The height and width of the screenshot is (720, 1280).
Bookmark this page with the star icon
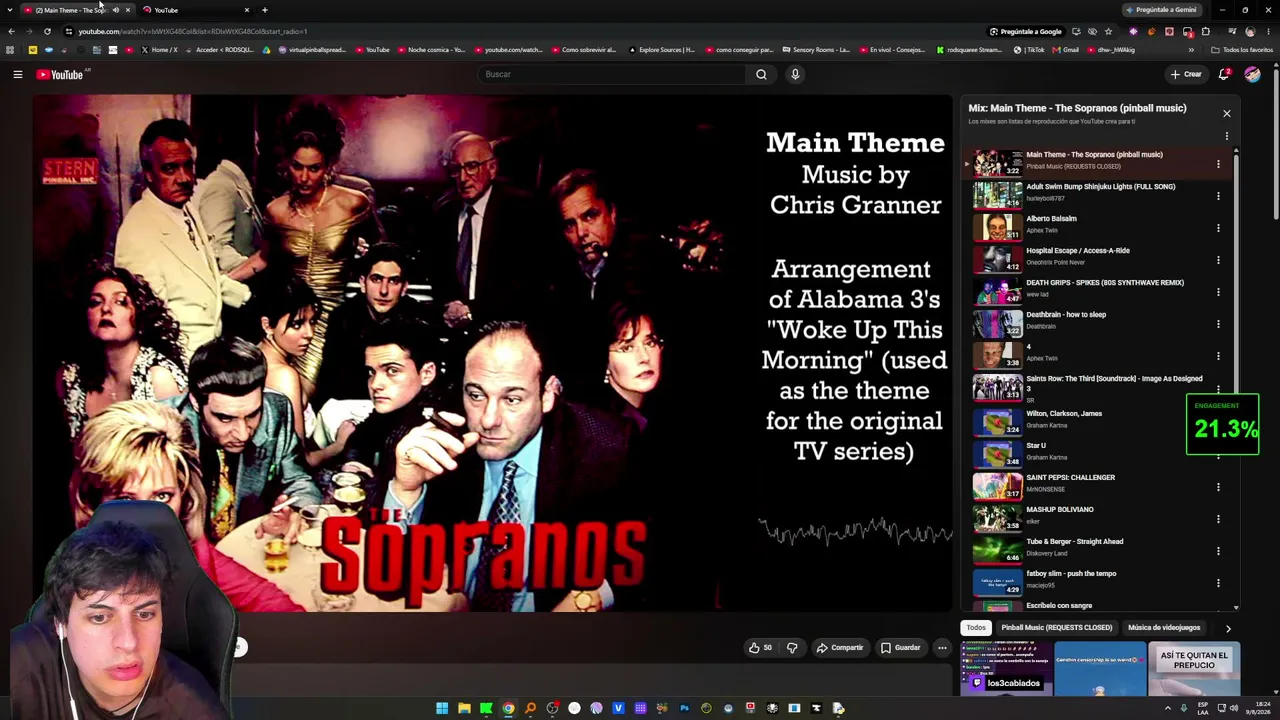click(1108, 31)
